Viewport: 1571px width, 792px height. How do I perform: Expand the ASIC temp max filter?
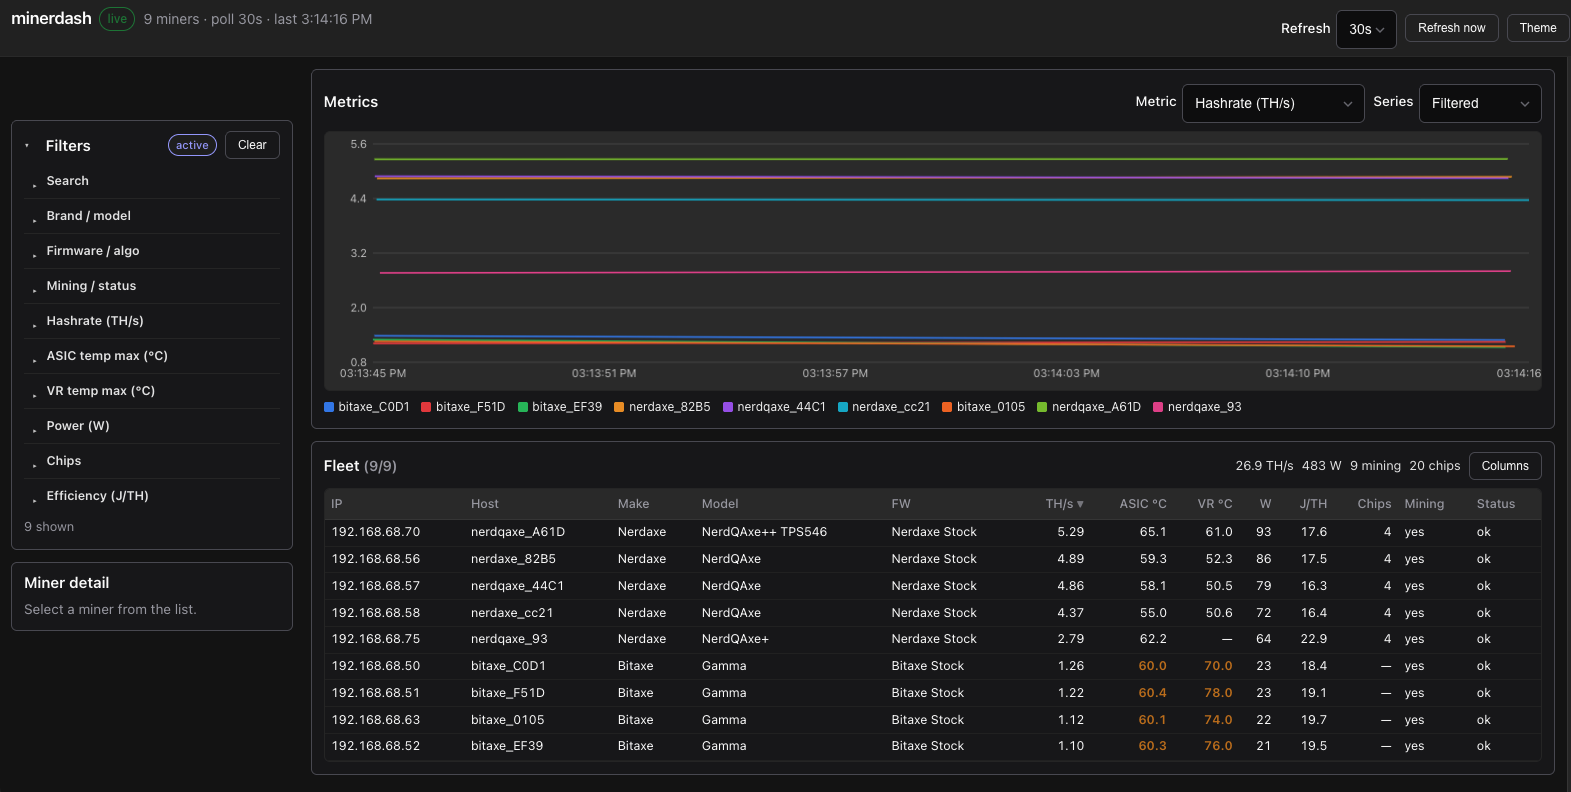tap(152, 356)
